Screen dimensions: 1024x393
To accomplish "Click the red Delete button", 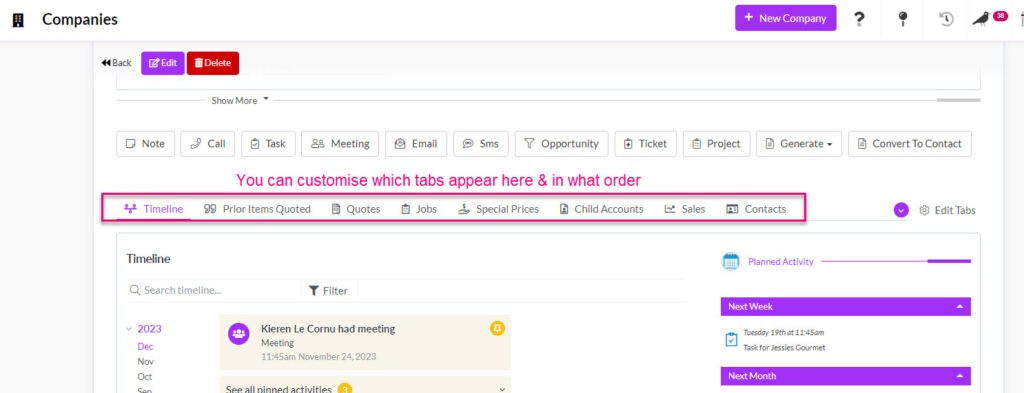I will pos(213,63).
